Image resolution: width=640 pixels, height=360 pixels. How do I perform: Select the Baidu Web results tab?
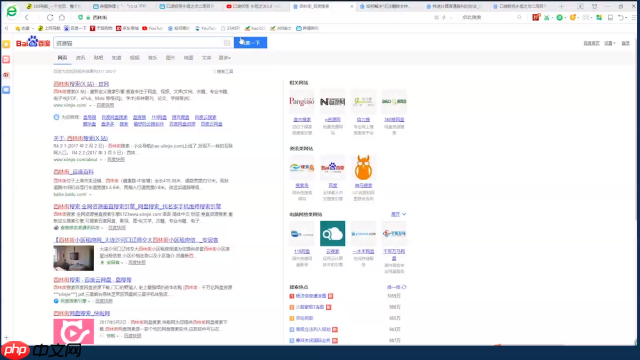coord(62,58)
